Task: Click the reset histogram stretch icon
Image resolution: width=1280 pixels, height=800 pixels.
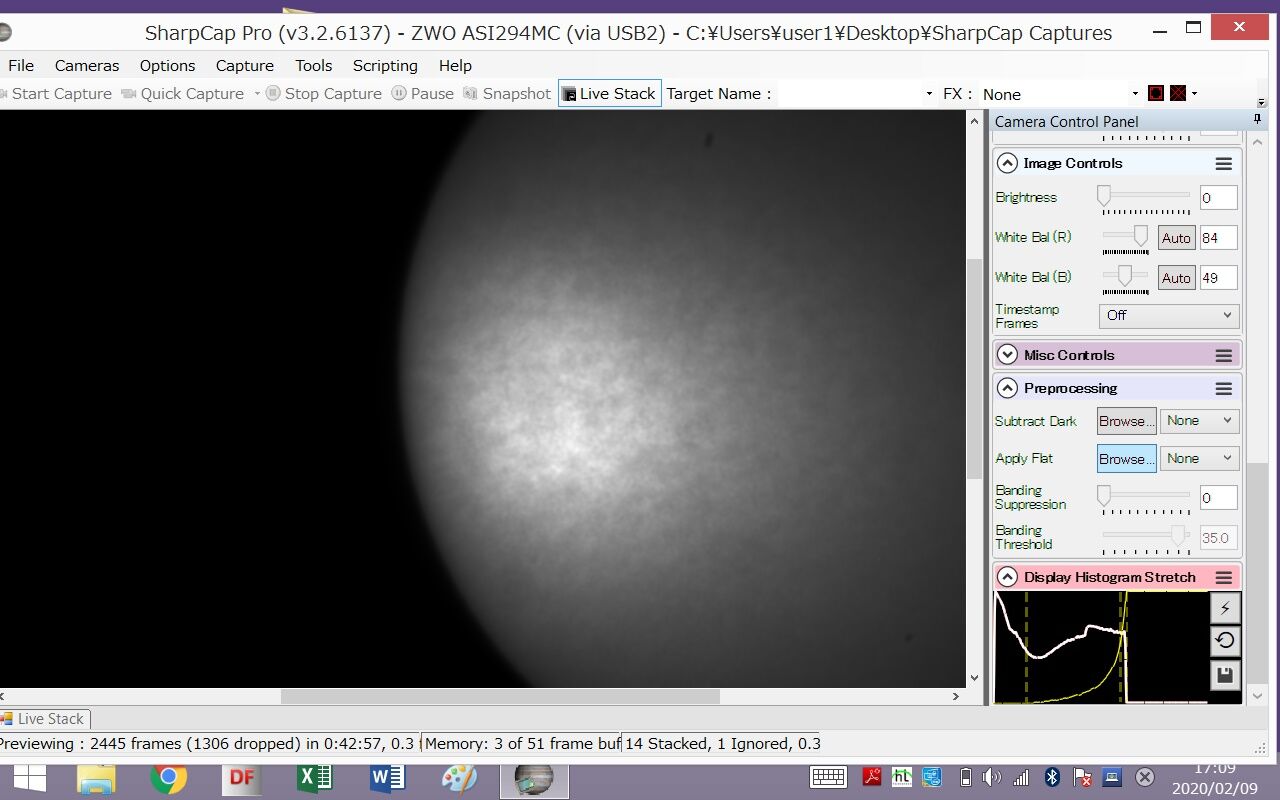Action: pos(1225,641)
